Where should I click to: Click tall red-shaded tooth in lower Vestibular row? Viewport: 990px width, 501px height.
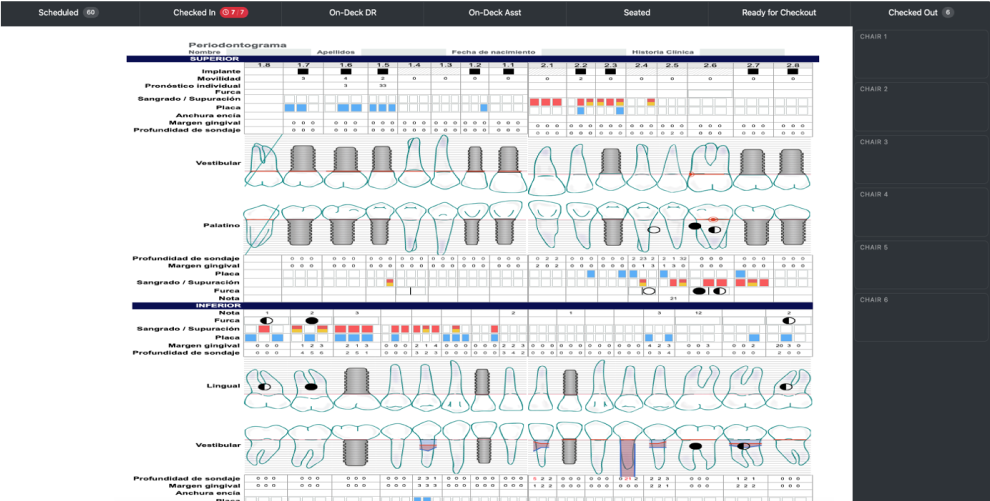pos(628,451)
